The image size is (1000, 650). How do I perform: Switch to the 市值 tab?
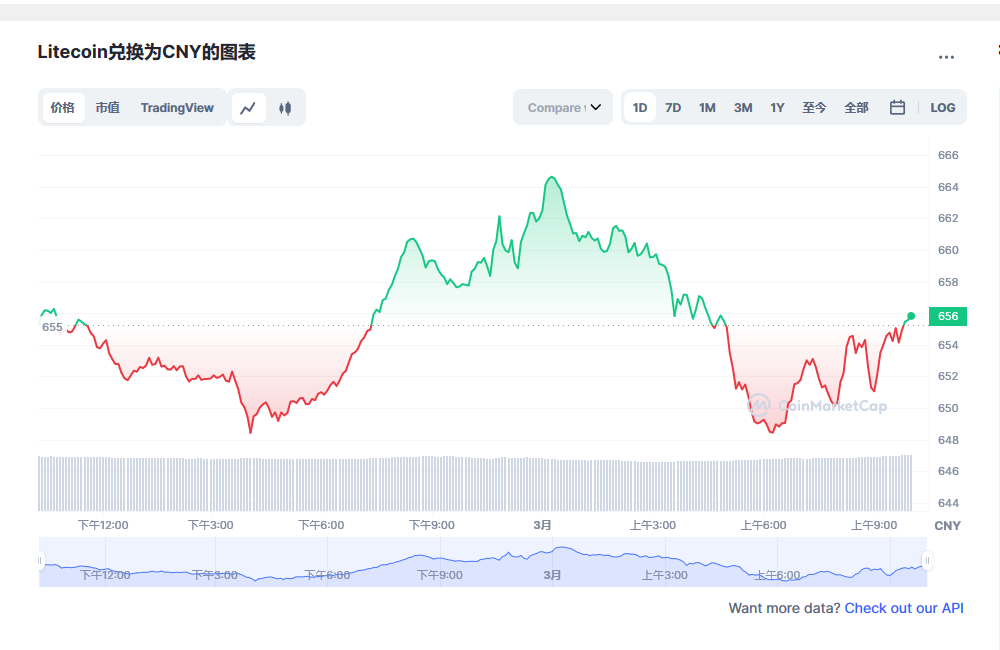pos(107,107)
